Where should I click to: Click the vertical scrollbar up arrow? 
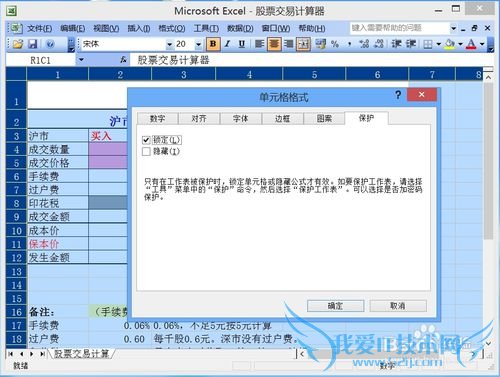coord(488,77)
